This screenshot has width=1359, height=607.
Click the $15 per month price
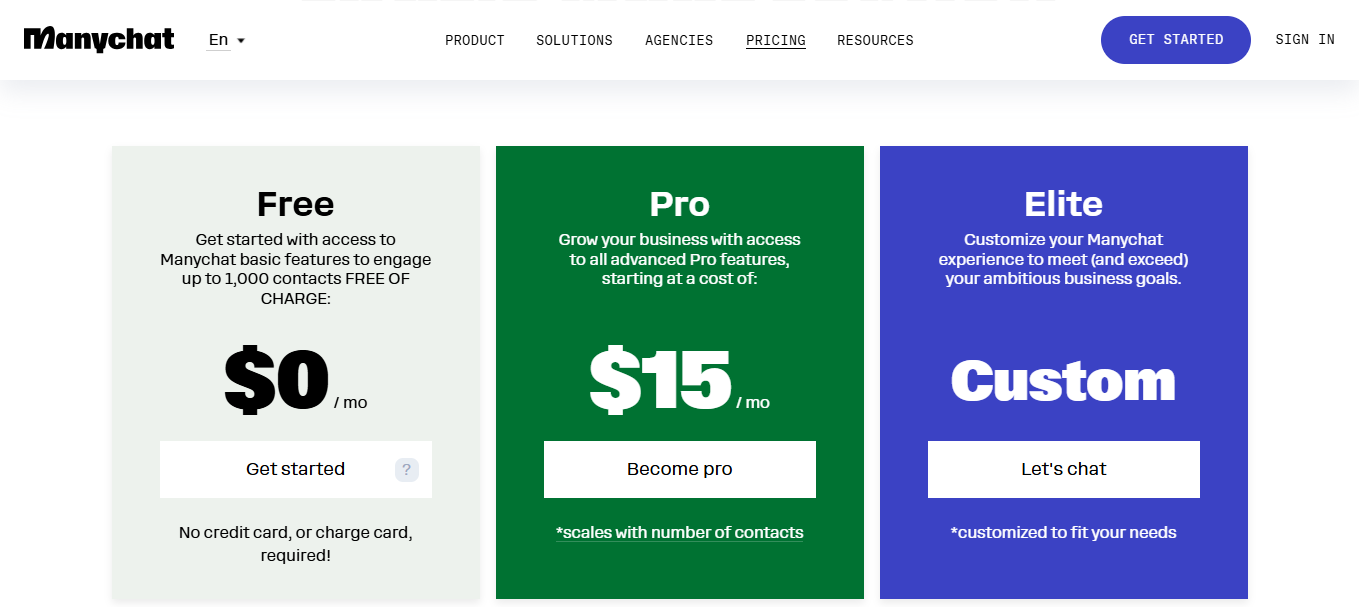tap(662, 381)
